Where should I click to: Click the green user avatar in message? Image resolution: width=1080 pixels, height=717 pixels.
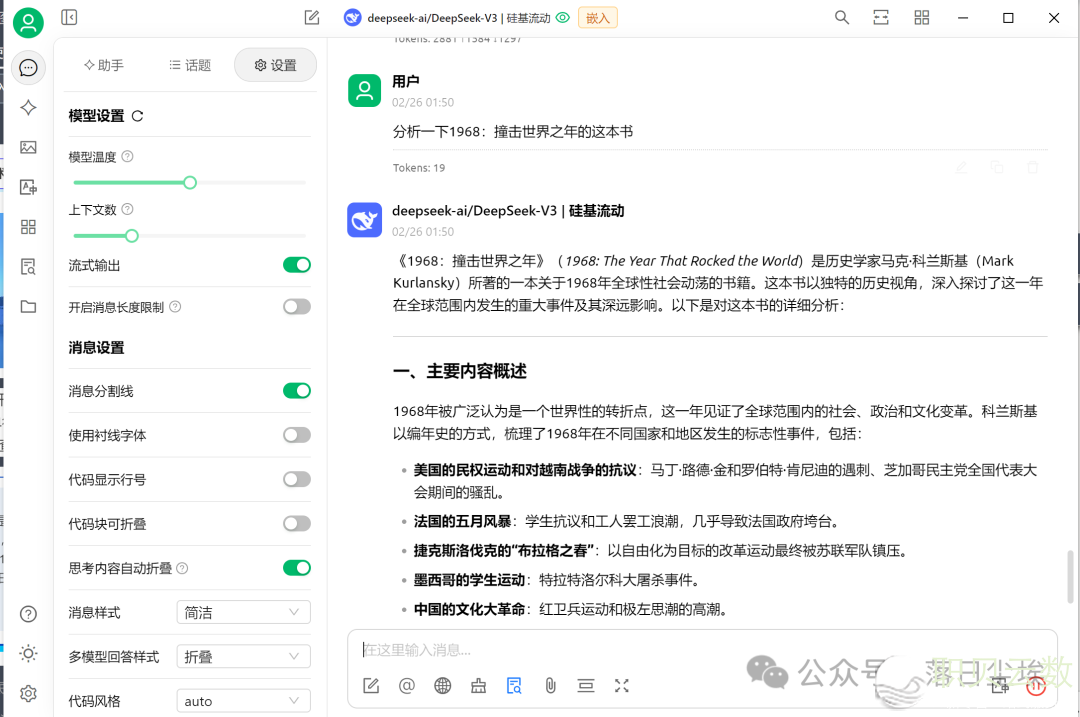[x=364, y=90]
